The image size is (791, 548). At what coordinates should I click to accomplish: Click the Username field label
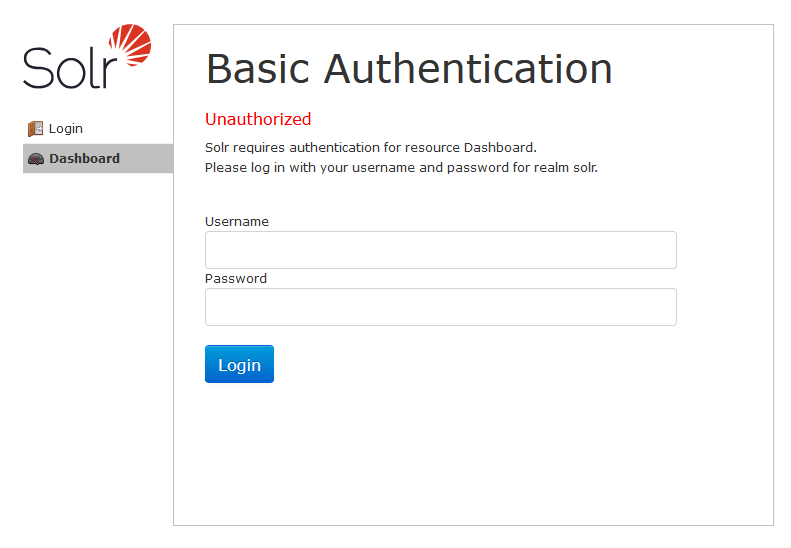point(237,222)
